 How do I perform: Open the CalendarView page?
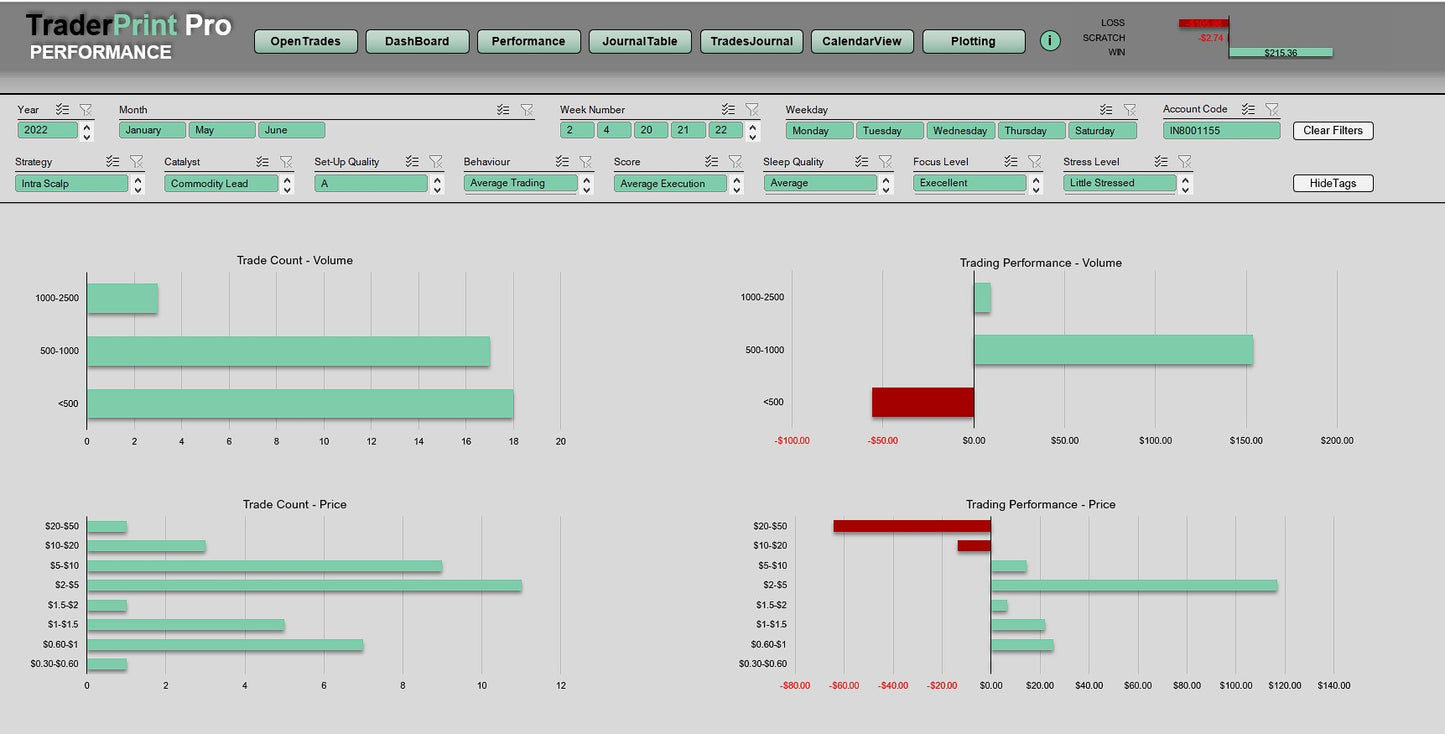click(862, 41)
